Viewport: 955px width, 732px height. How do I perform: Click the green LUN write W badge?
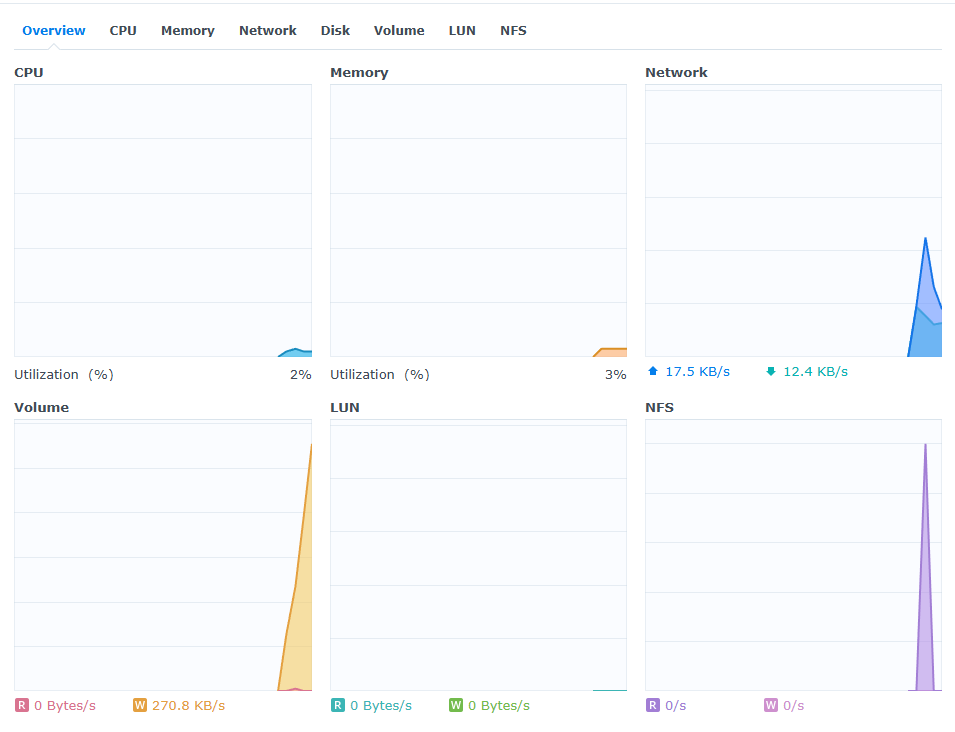coord(456,705)
